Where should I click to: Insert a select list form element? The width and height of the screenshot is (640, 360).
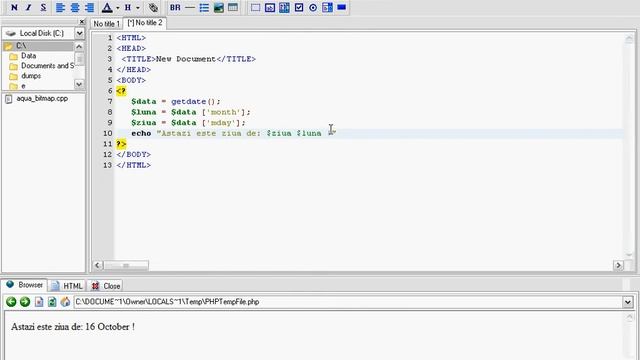tap(327, 7)
